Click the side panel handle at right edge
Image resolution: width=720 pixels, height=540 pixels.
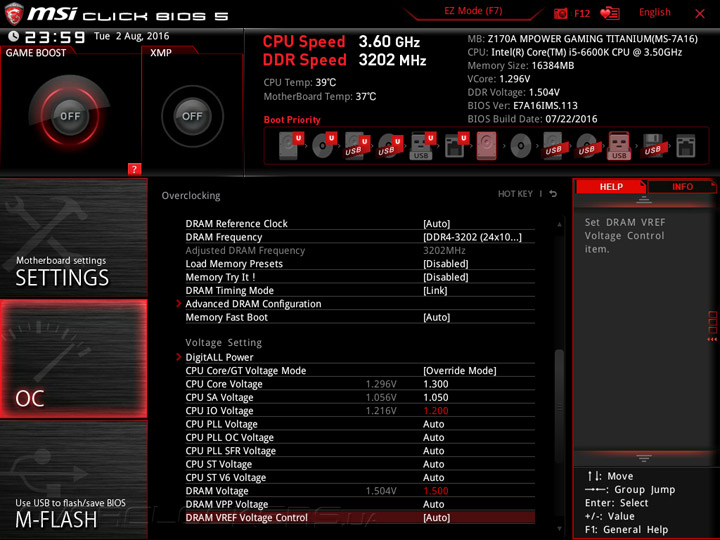[713, 326]
